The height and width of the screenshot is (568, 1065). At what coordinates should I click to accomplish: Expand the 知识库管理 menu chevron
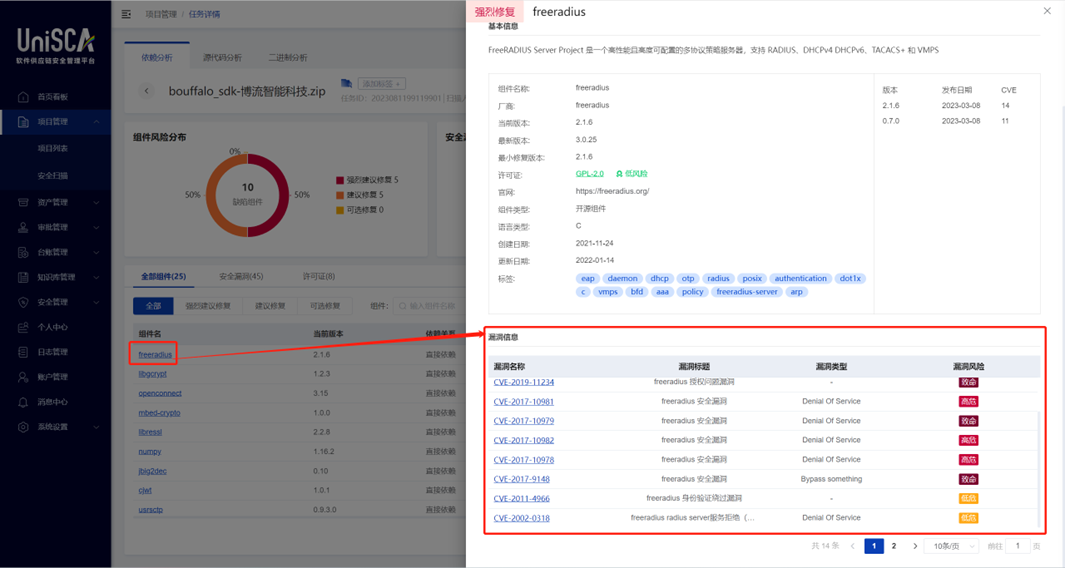(96, 277)
